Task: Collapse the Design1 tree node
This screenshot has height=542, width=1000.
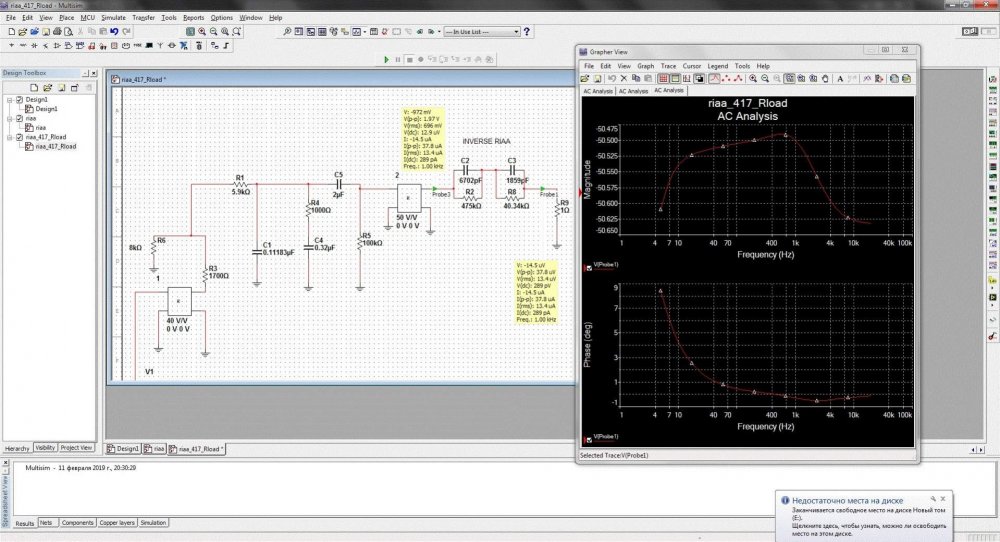Action: pos(8,100)
